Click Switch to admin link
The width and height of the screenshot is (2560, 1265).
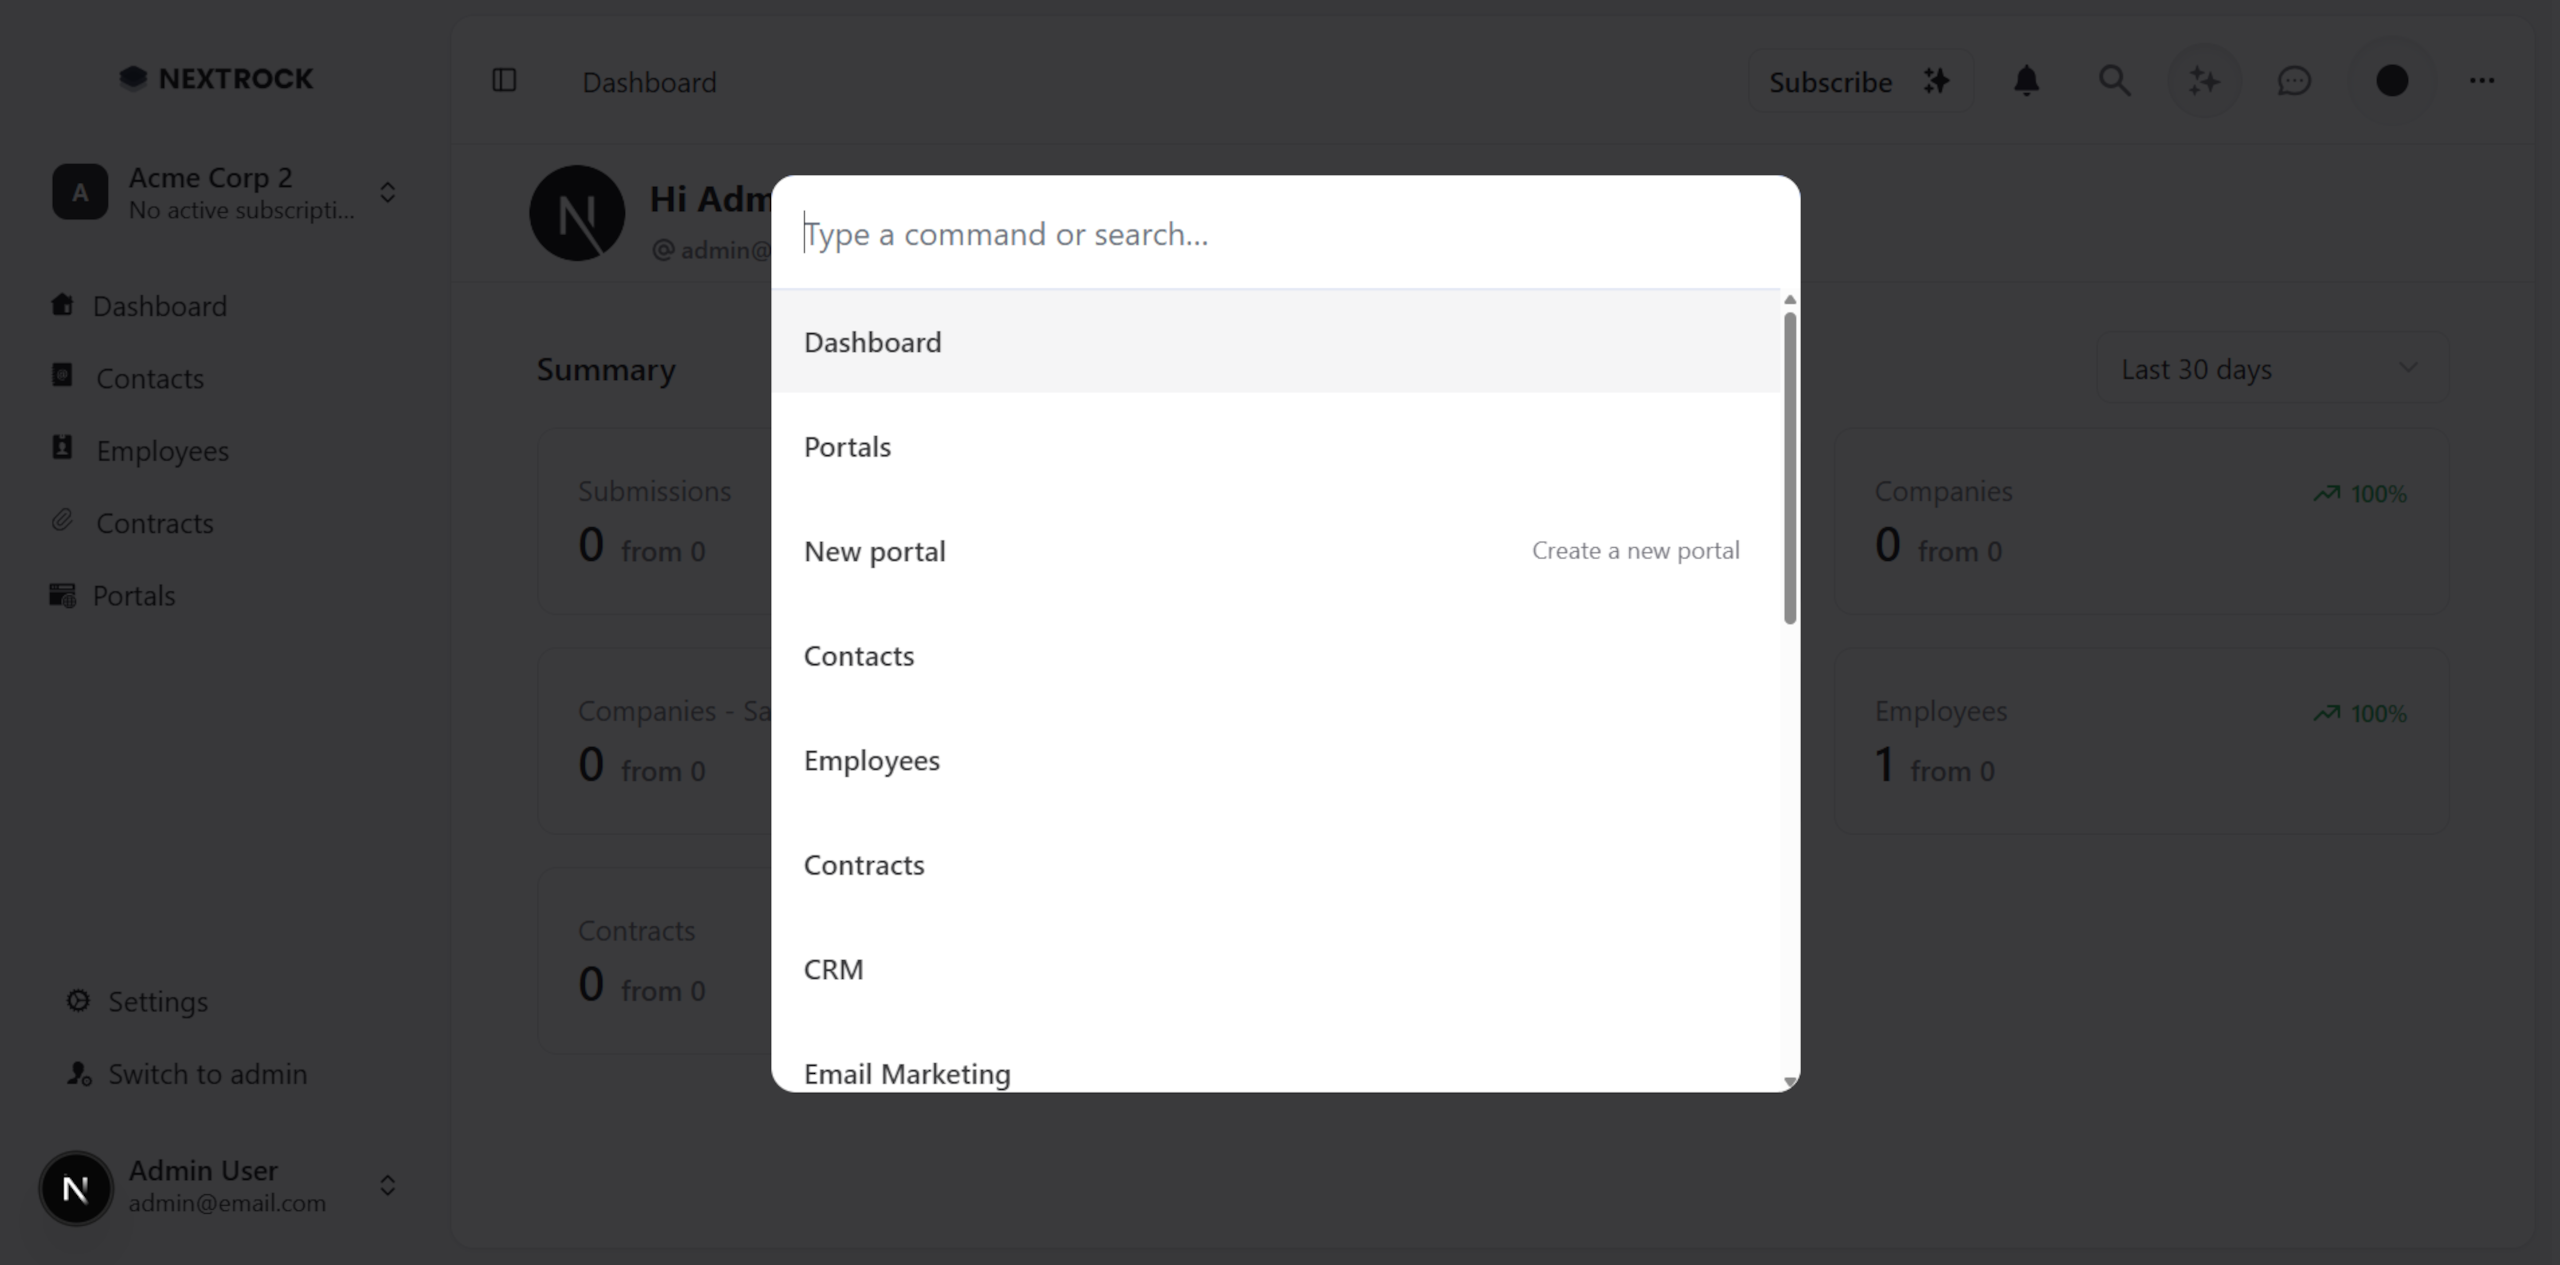click(207, 1074)
